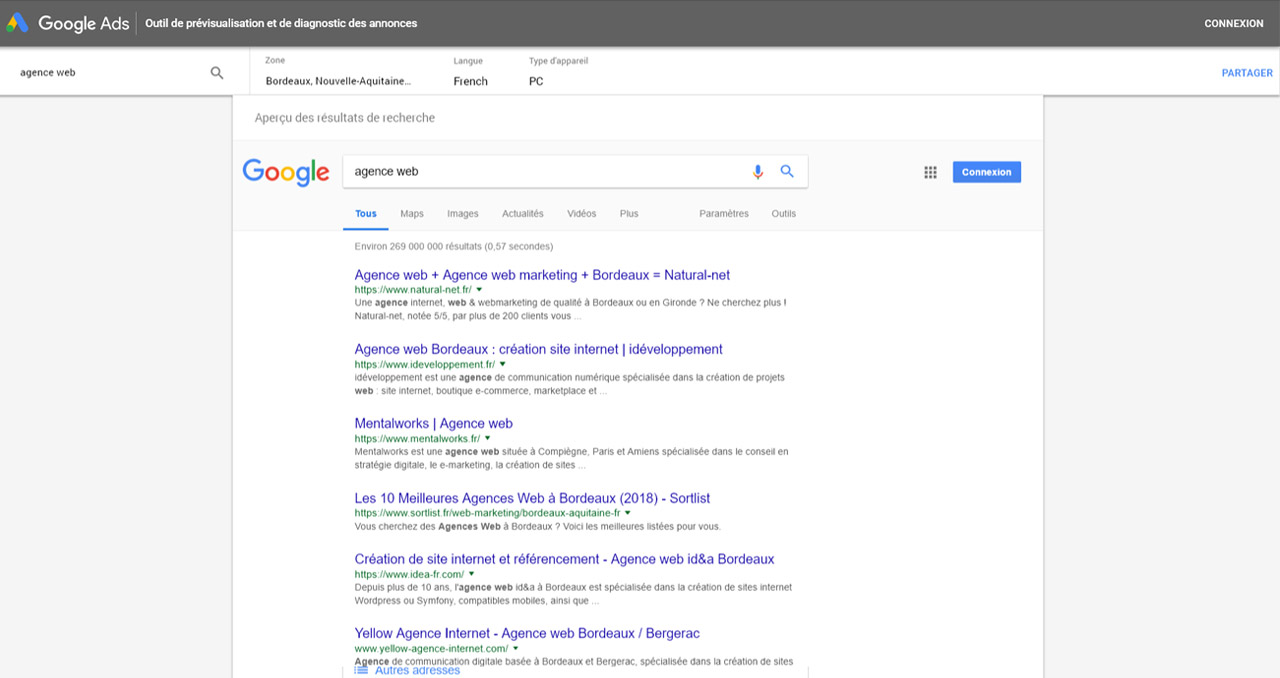Click the Autres adresses link

pyautogui.click(x=417, y=670)
